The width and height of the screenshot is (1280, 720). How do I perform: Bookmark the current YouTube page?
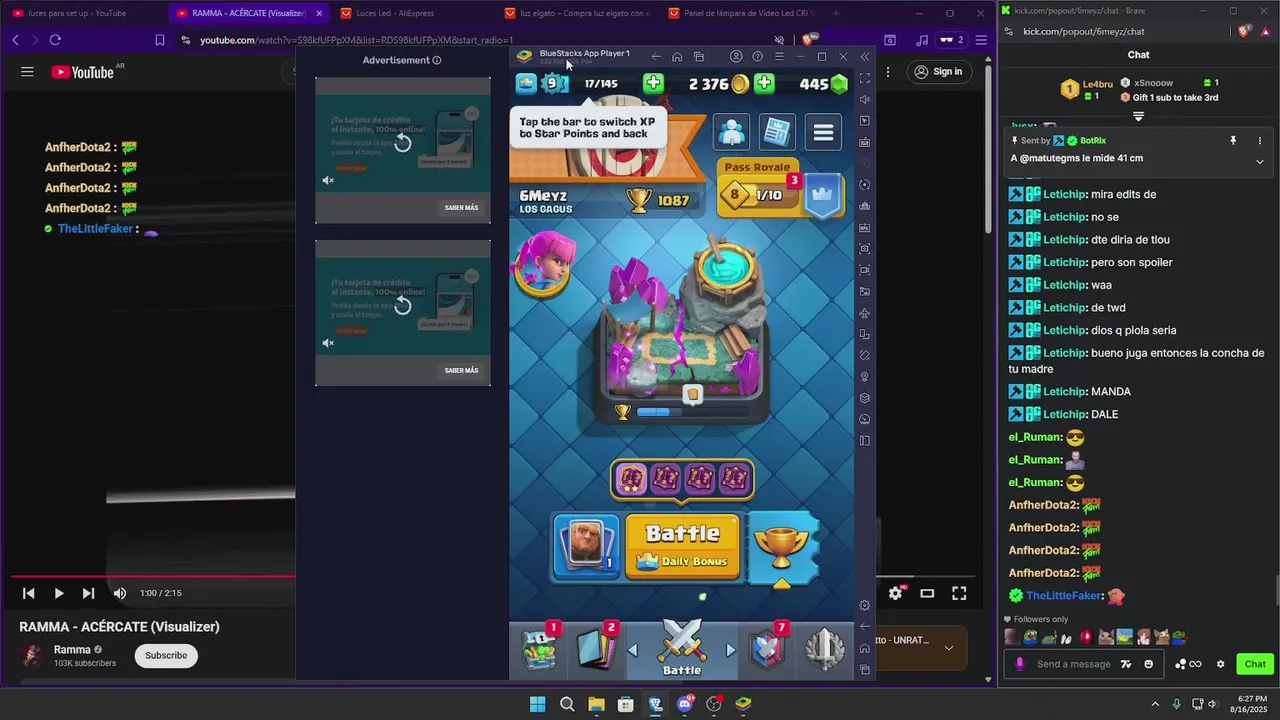(x=160, y=40)
